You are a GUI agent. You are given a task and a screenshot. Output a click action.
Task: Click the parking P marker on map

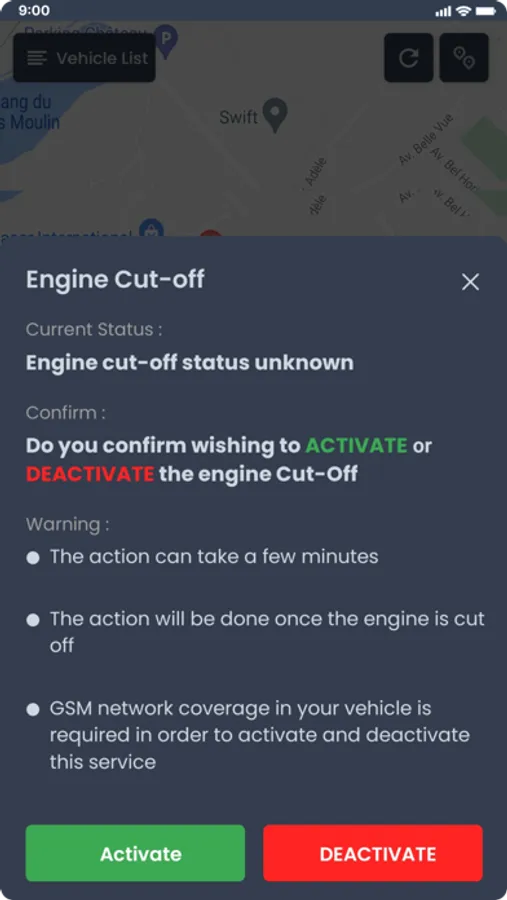[167, 41]
